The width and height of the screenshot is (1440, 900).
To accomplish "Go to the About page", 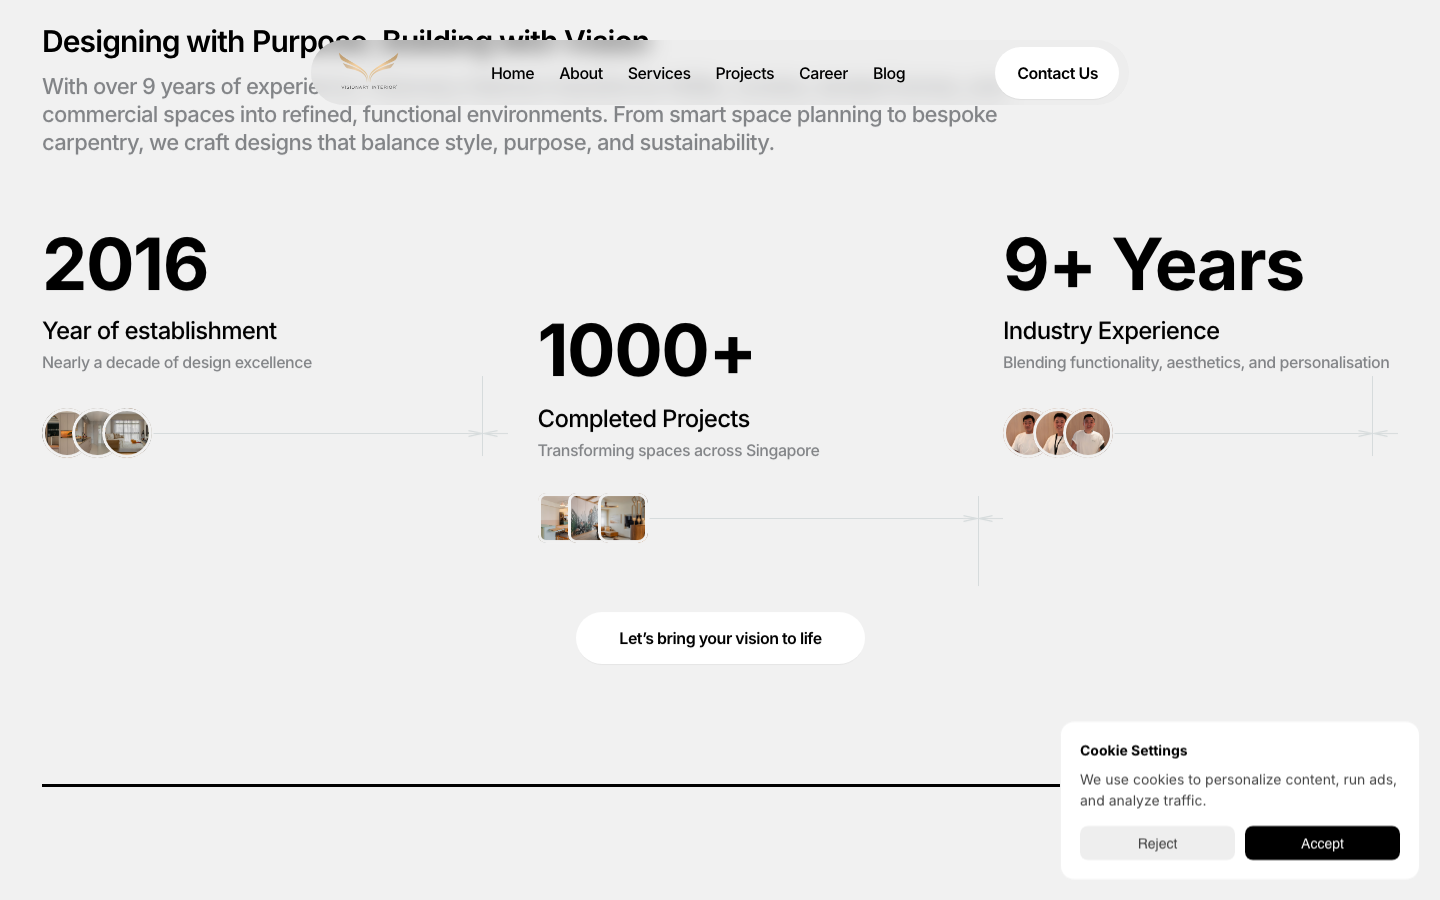I will 581,73.
